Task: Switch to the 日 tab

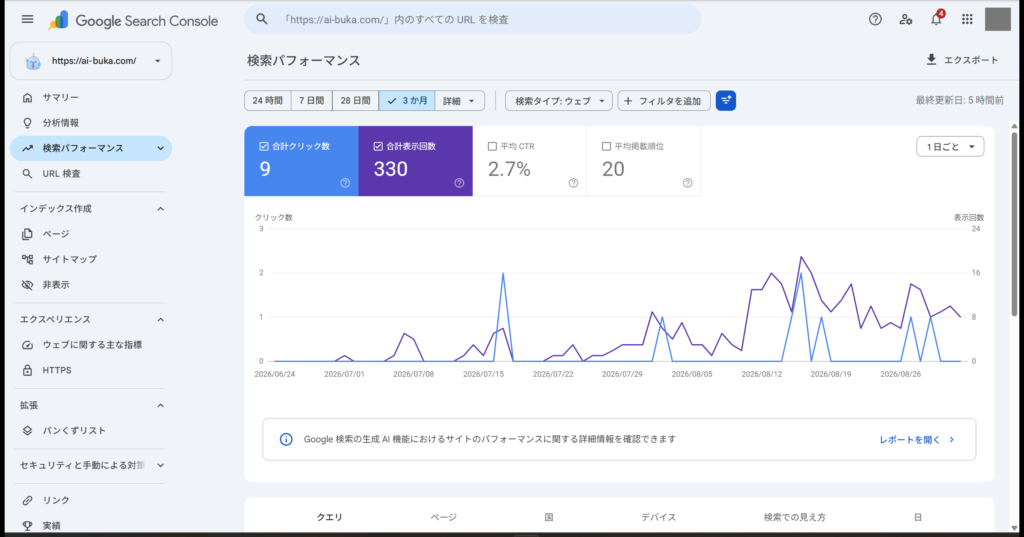Action: (918, 517)
